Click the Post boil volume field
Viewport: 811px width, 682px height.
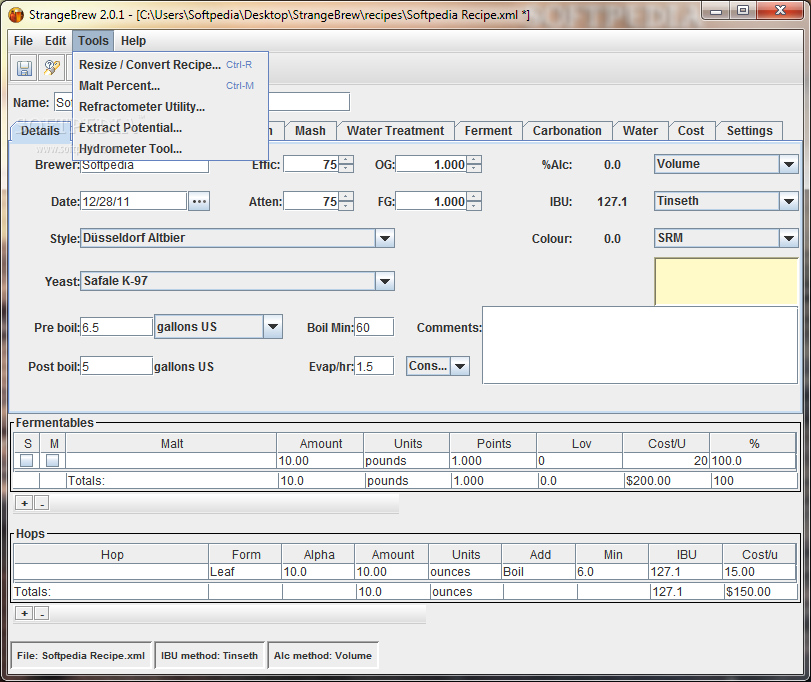point(116,366)
